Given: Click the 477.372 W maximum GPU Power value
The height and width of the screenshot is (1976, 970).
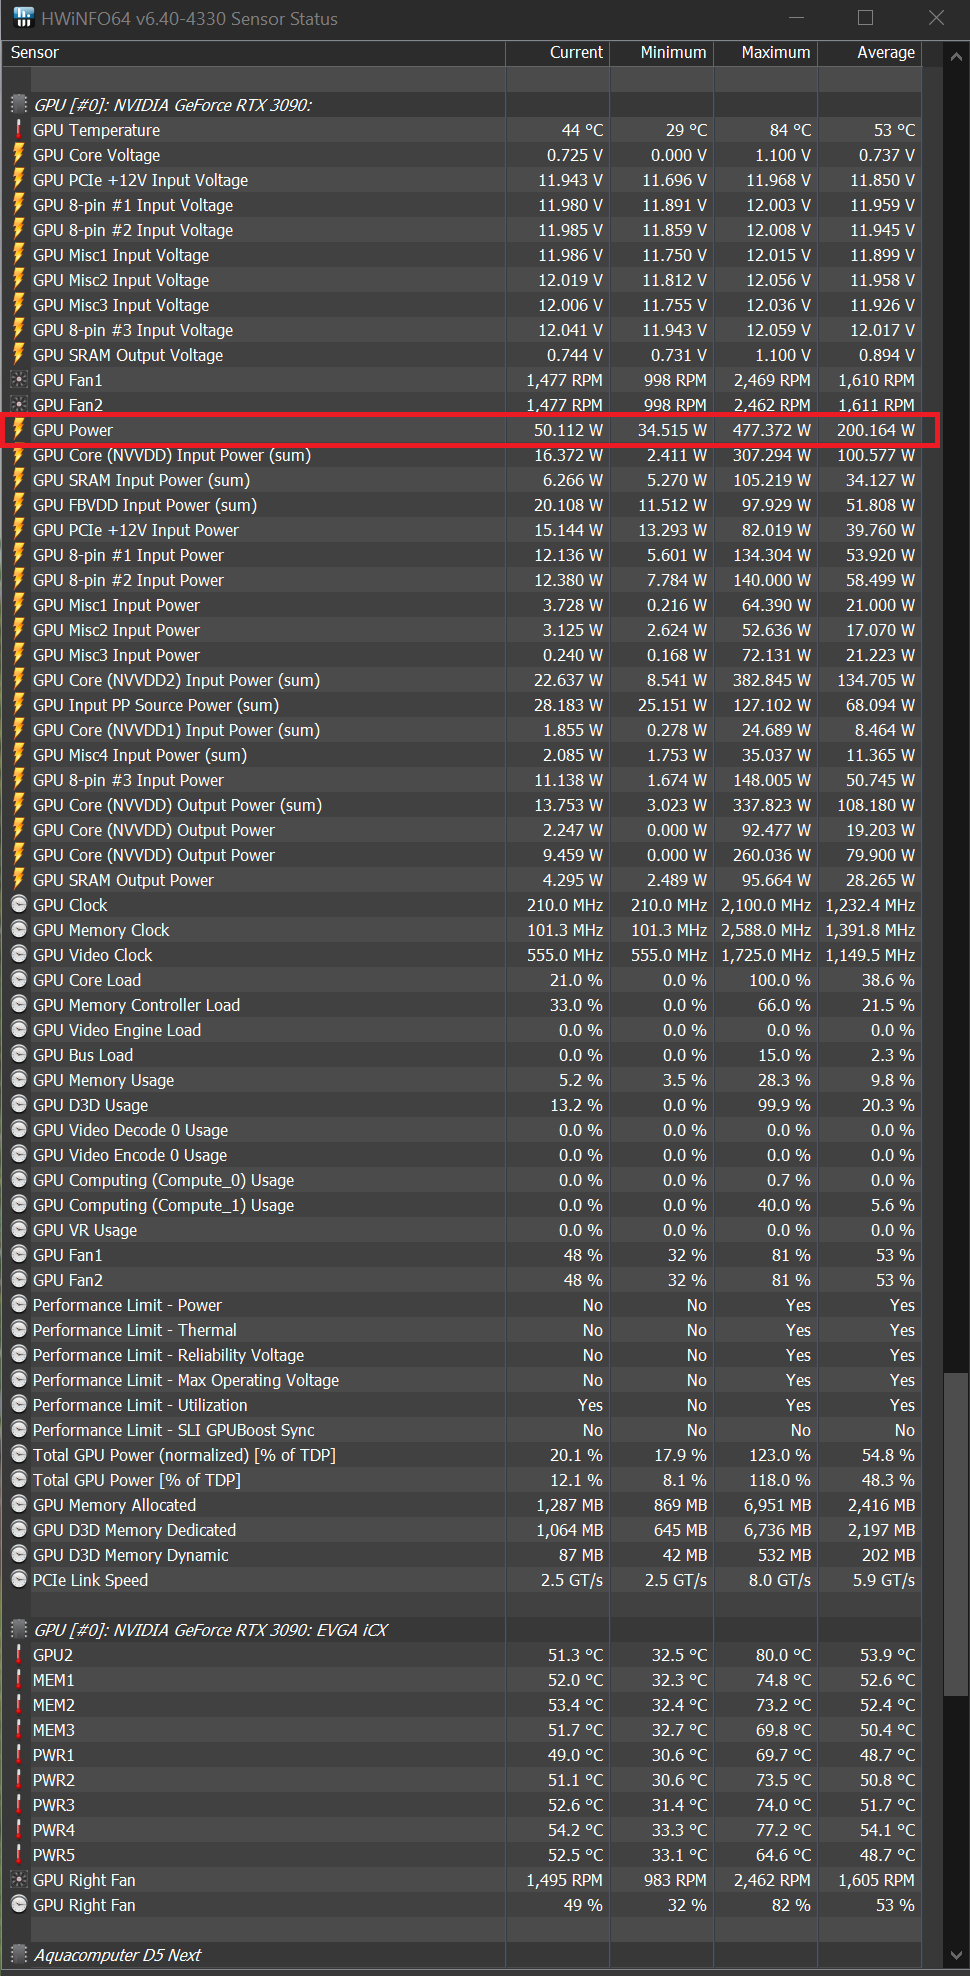Looking at the screenshot, I should (771, 430).
